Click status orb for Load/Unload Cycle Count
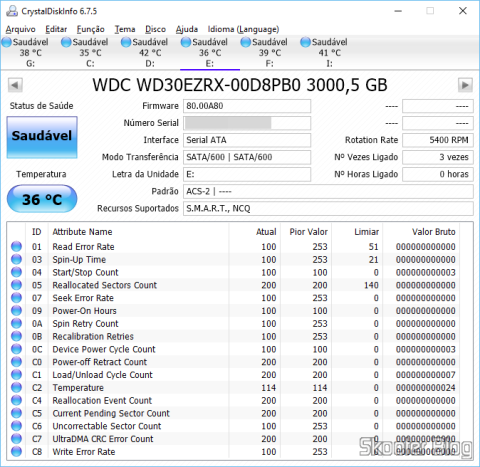Screen dimensions: 480x467 tap(16, 374)
